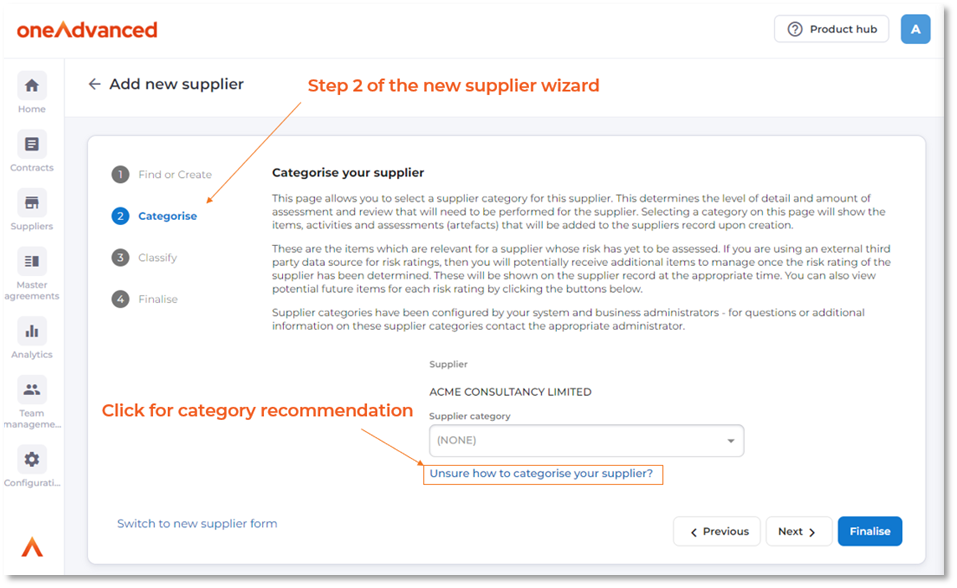Click the Advanced logo at the sidebar bottom
The height and width of the screenshot is (588, 957).
point(31,546)
